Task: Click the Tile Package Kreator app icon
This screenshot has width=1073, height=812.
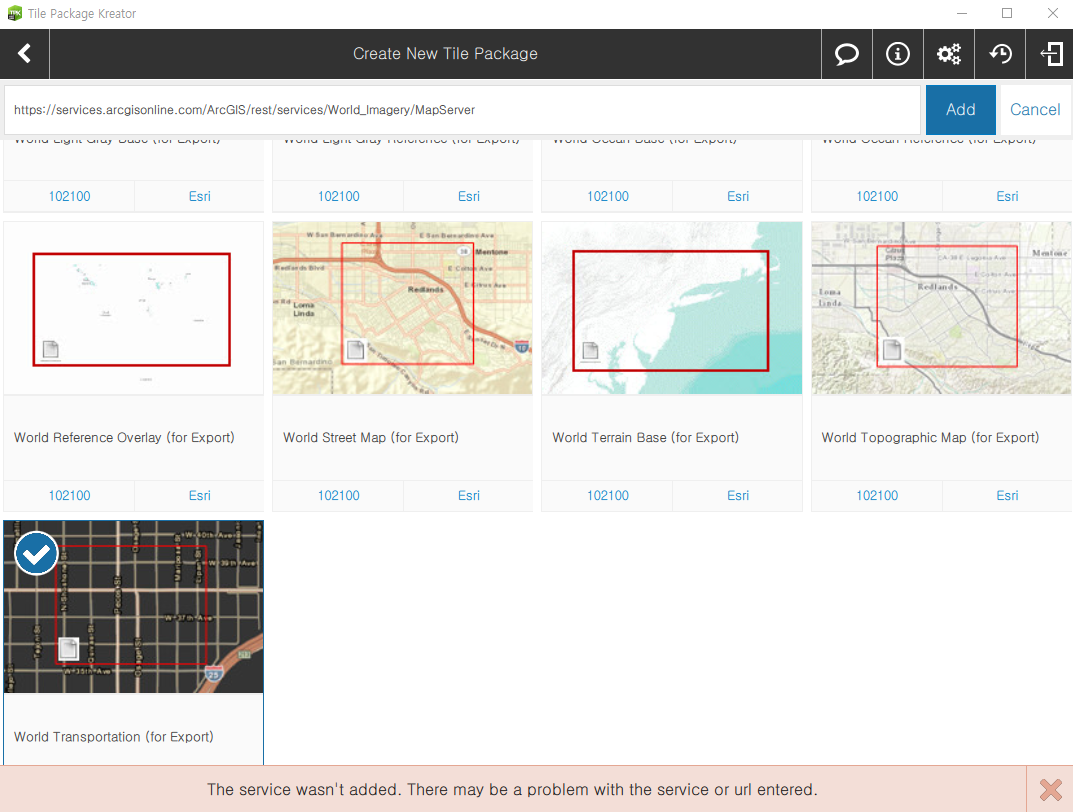Action: (14, 13)
